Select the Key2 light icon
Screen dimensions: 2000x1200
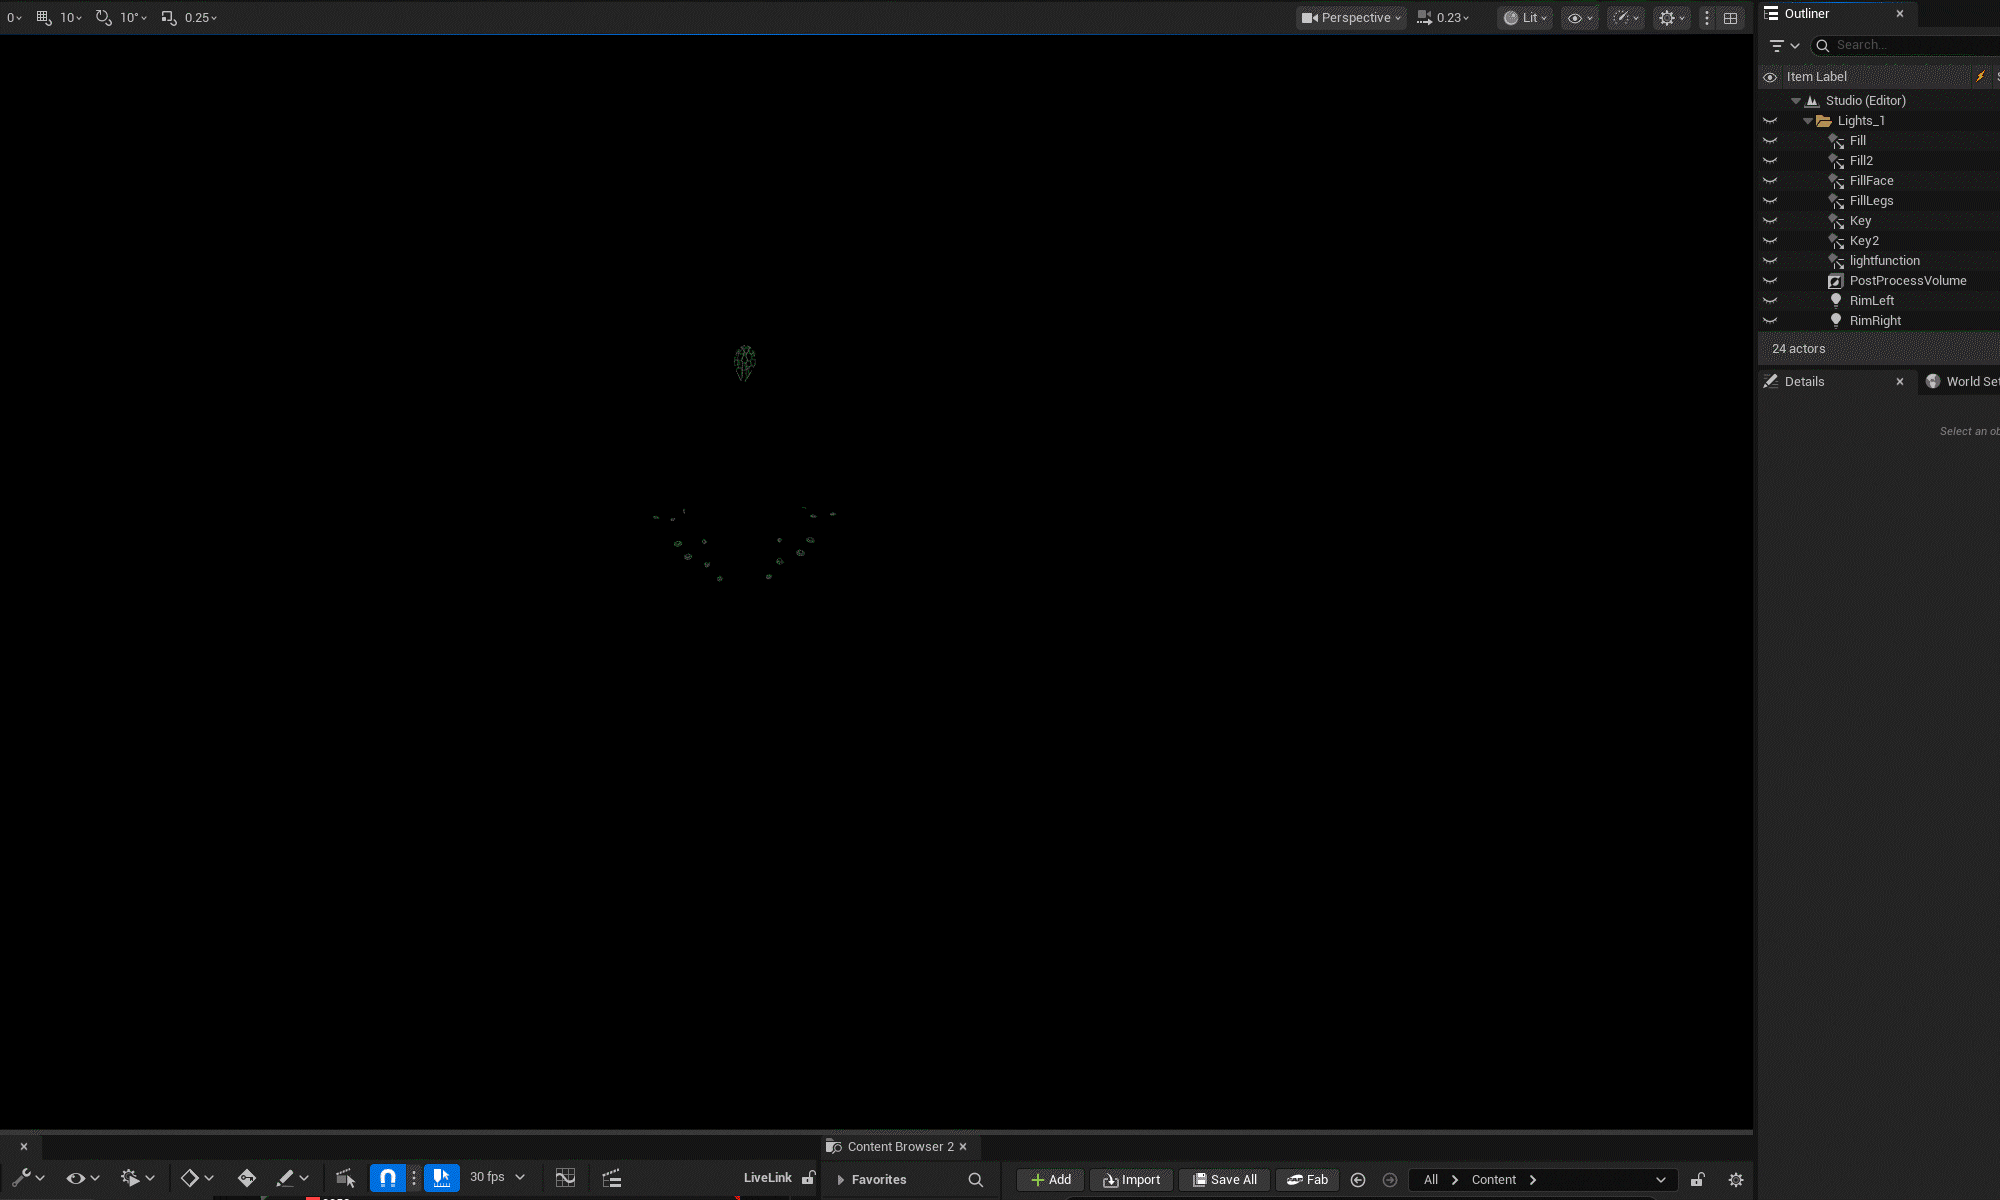(x=1836, y=241)
